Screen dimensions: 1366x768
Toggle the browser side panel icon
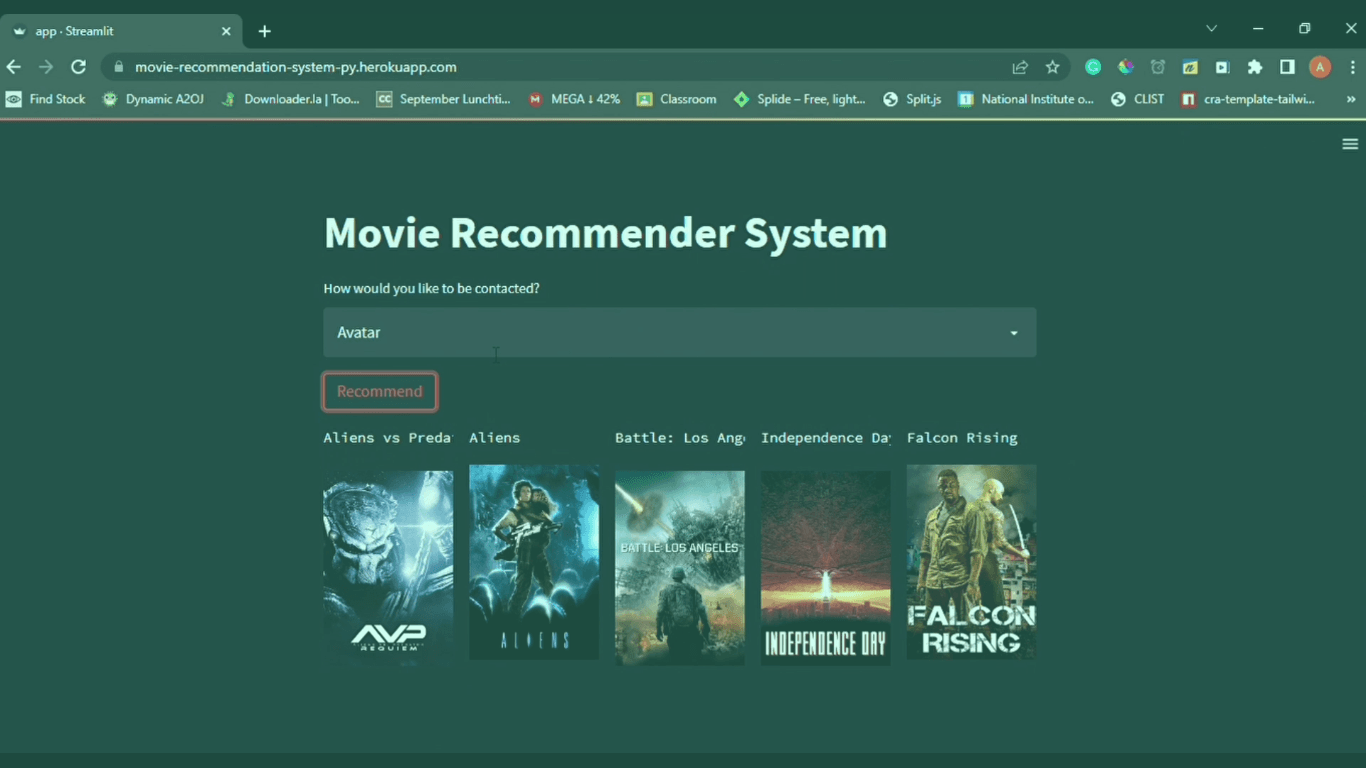tap(1287, 67)
